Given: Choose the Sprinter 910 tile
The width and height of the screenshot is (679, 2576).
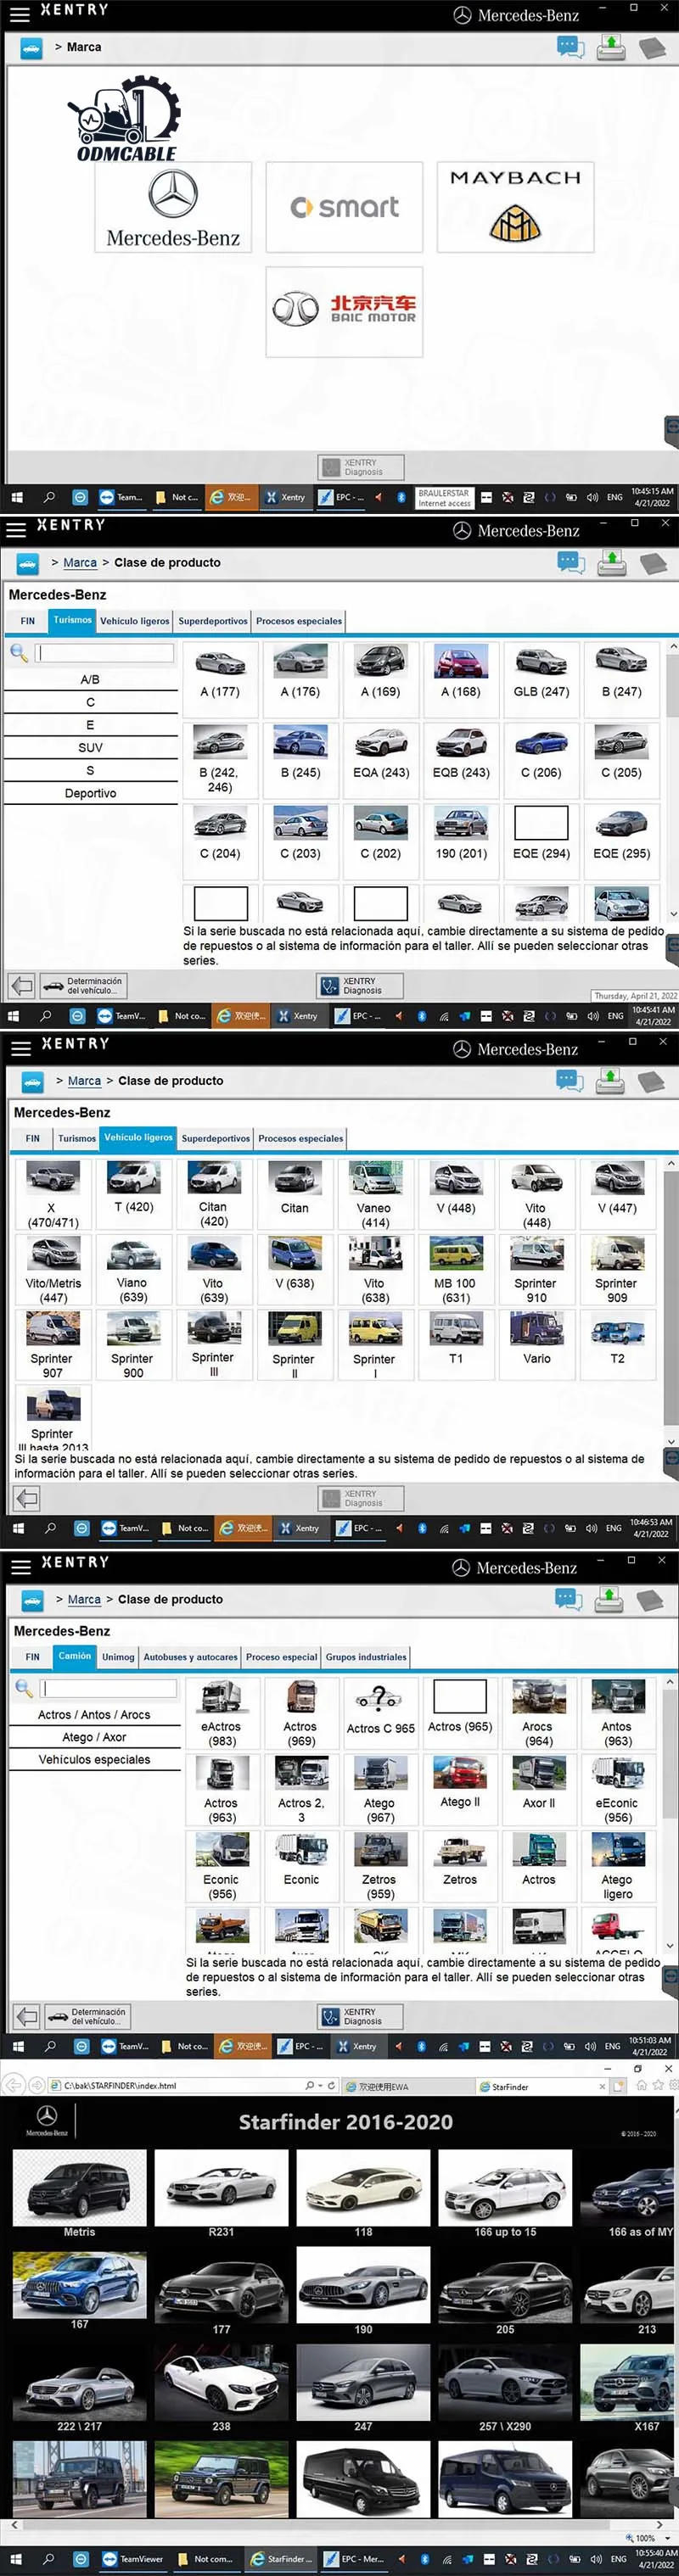Looking at the screenshot, I should point(536,1270).
